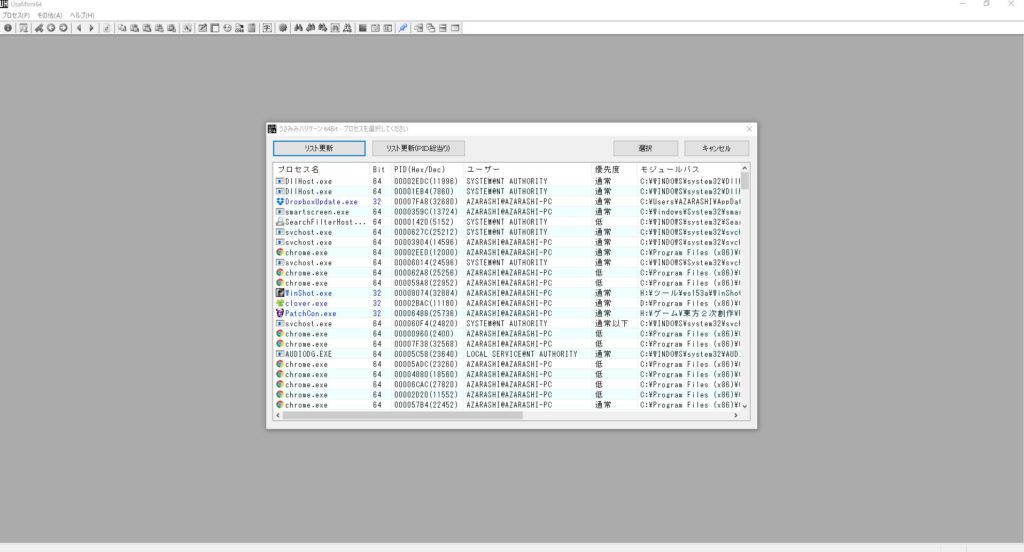Click PID cell 000057B4(22452)
The image size is (1024, 552).
coord(425,405)
